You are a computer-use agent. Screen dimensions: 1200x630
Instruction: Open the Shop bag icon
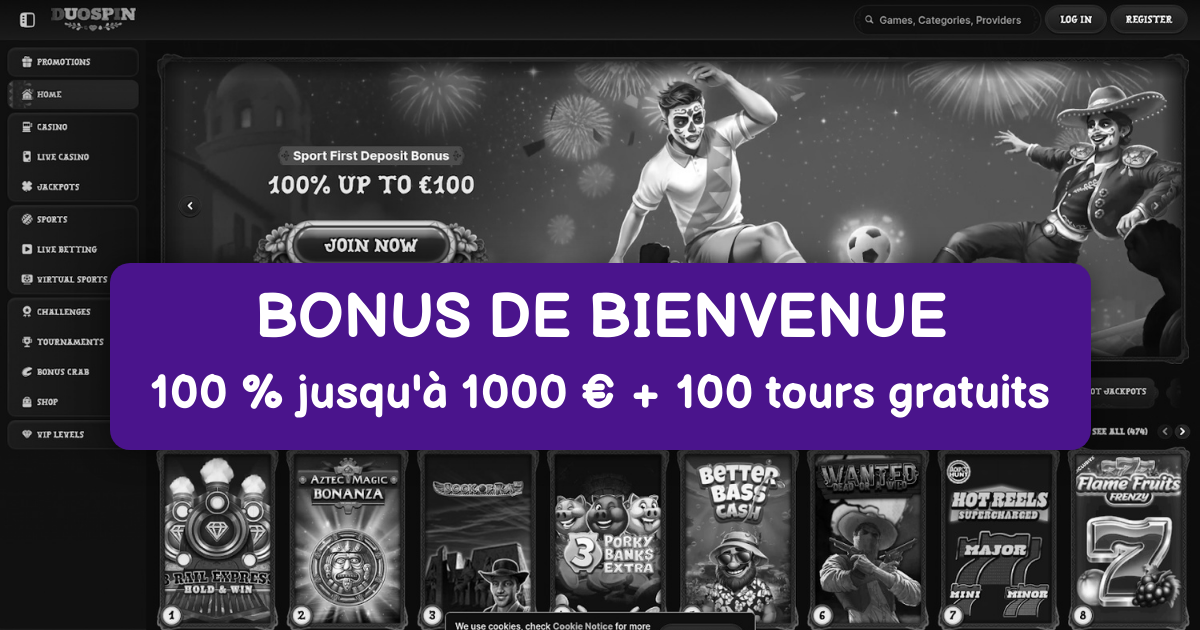[x=26, y=402]
